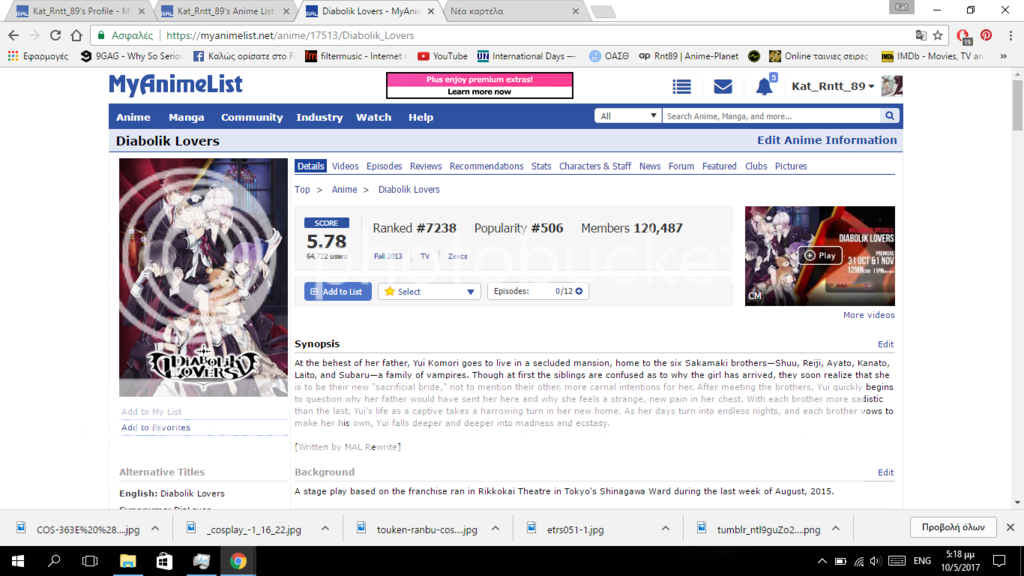Expand options for touken-ranbu-cos download
Image resolution: width=1024 pixels, height=576 pixels.
pos(495,529)
